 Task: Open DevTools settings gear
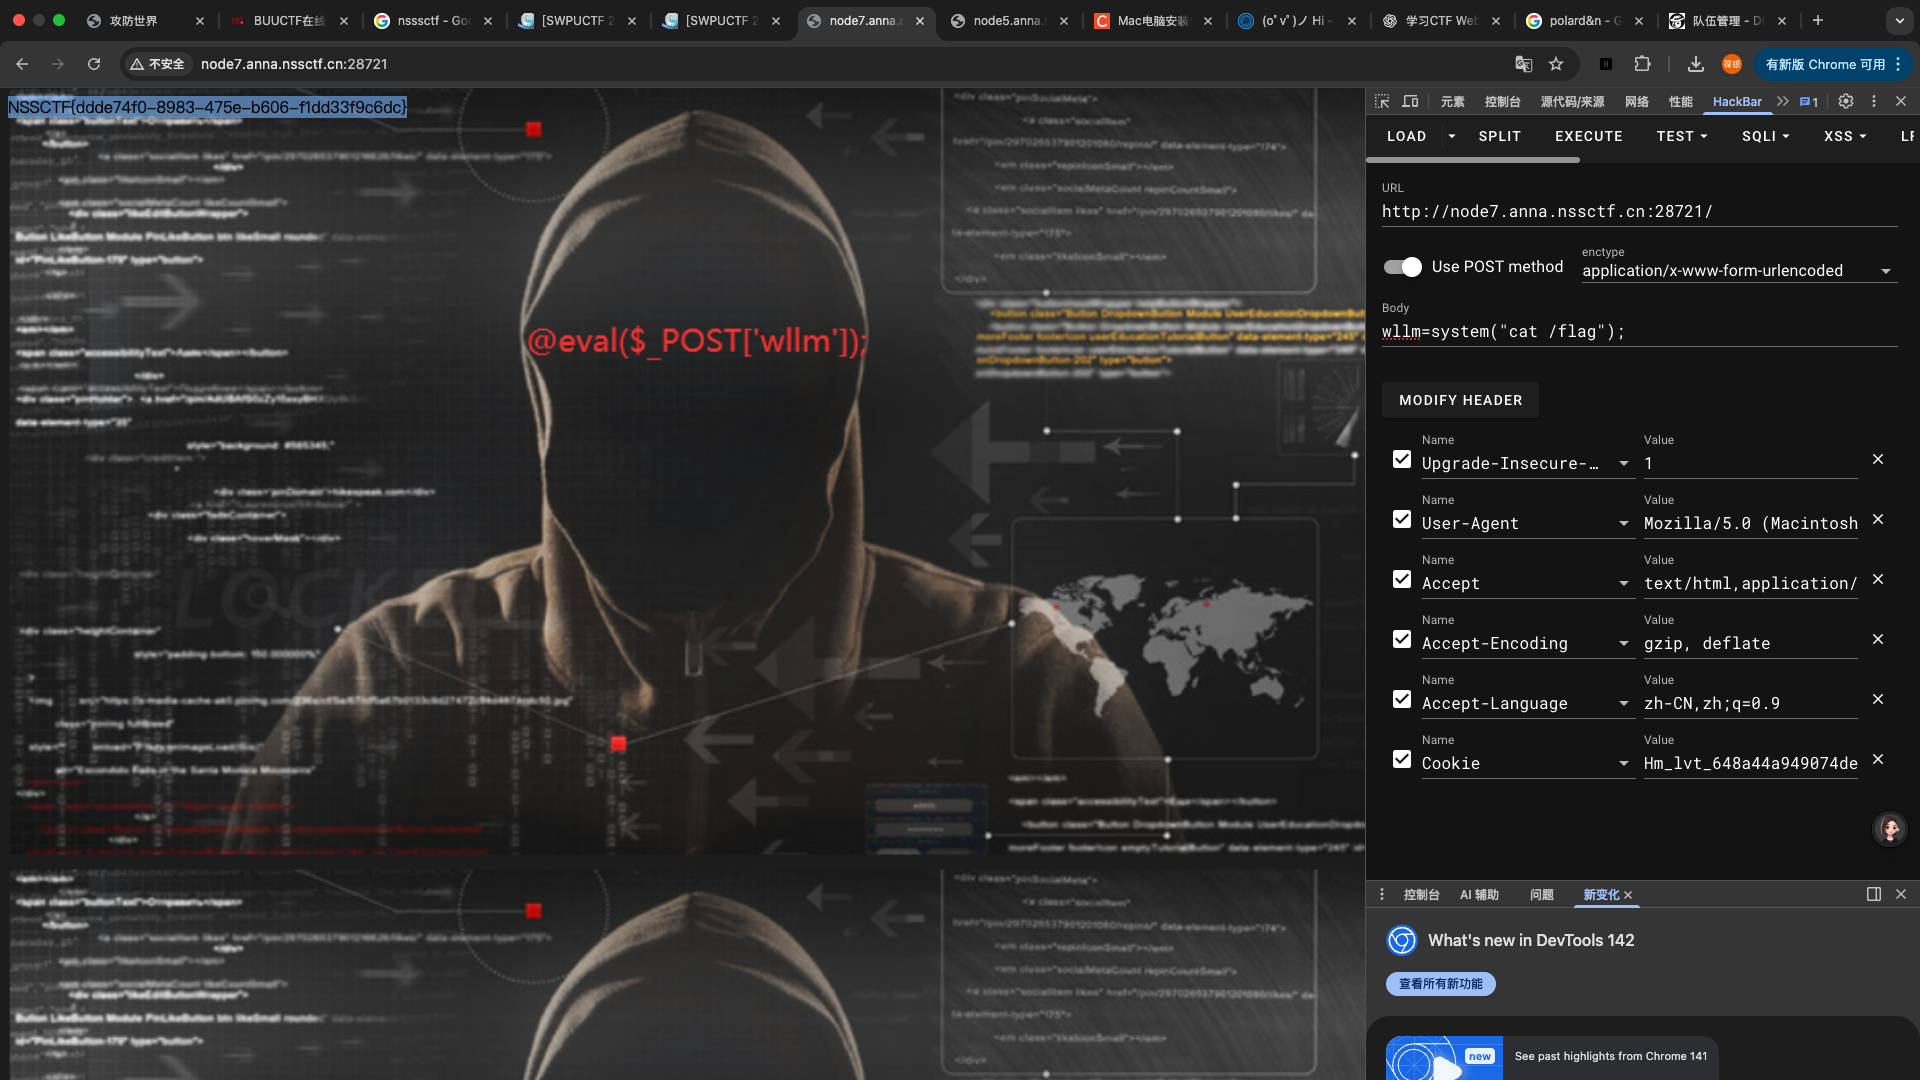[1846, 101]
